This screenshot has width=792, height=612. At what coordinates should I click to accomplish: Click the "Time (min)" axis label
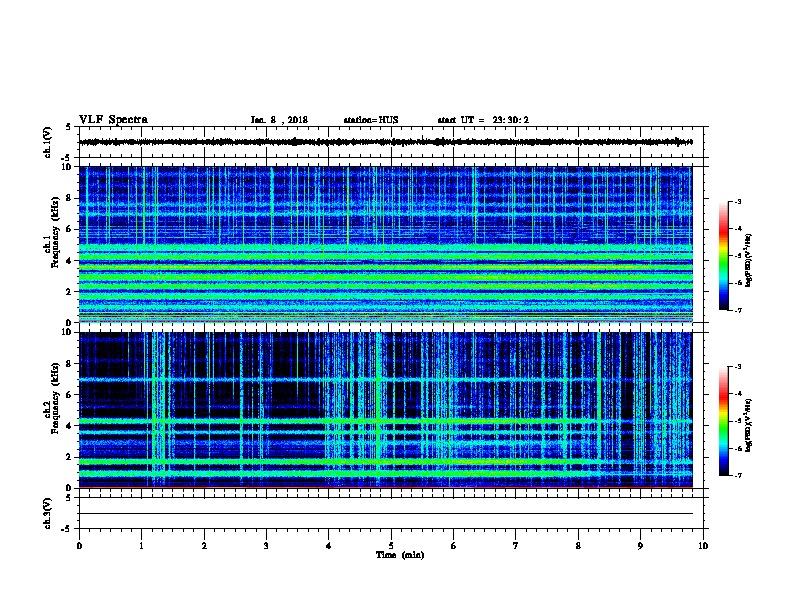coord(400,555)
